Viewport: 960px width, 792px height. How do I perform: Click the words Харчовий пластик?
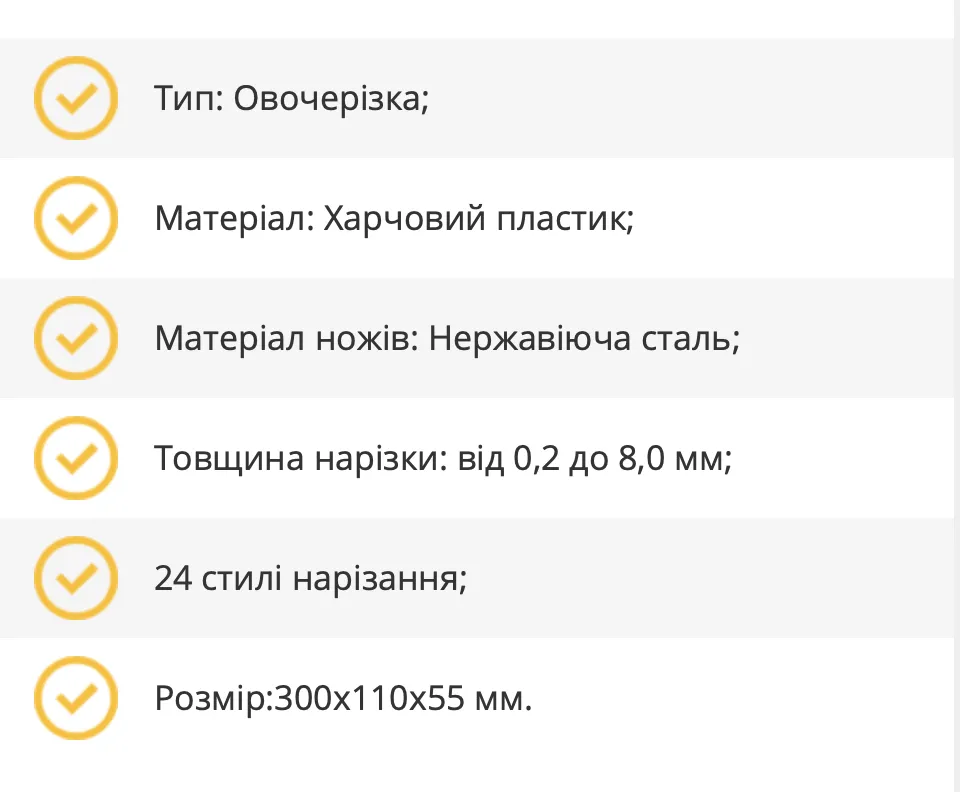(479, 219)
